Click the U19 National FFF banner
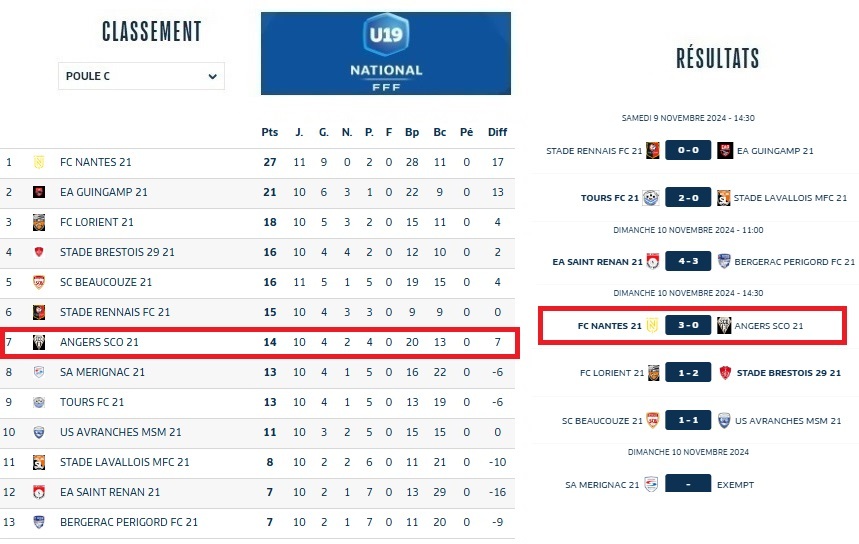 [x=385, y=53]
